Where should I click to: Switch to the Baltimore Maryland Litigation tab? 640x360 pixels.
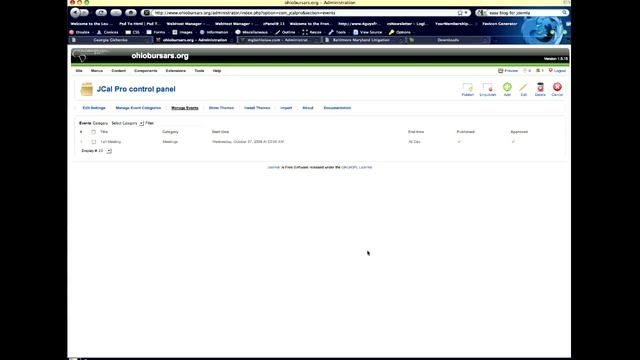click(x=361, y=40)
